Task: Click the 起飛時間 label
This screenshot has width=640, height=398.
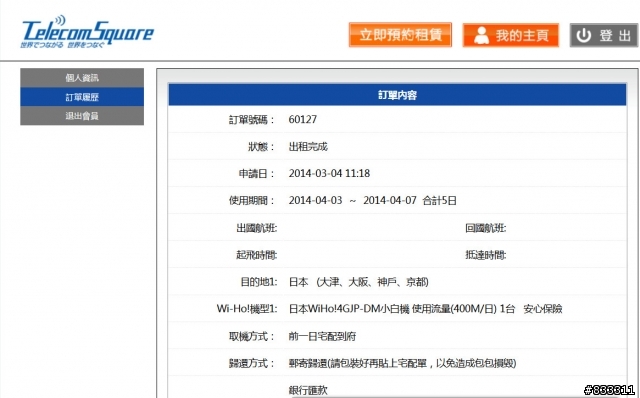Action: (256, 255)
